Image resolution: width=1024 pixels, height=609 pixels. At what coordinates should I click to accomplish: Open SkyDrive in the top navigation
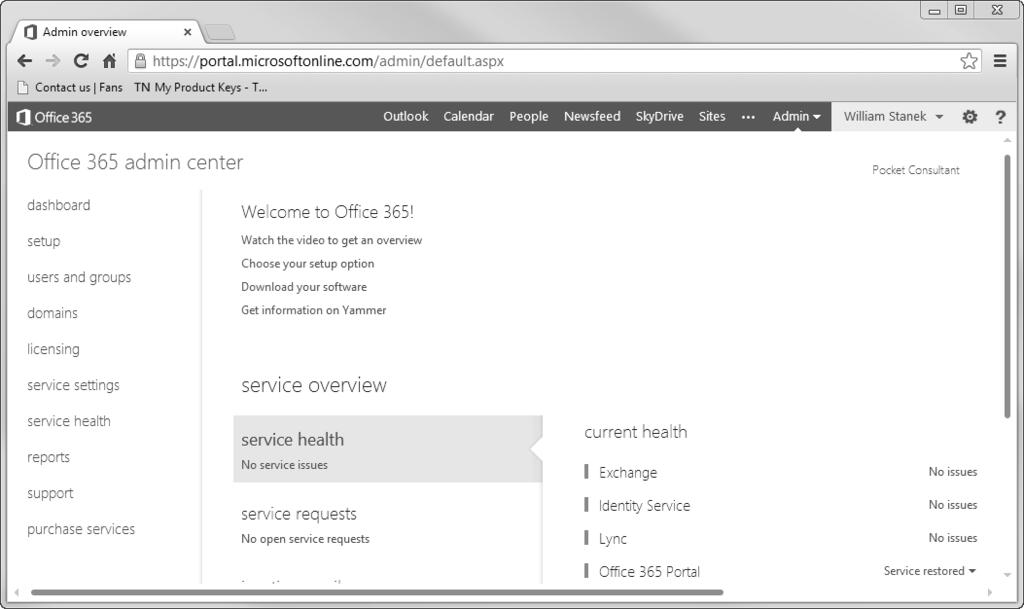pos(659,116)
